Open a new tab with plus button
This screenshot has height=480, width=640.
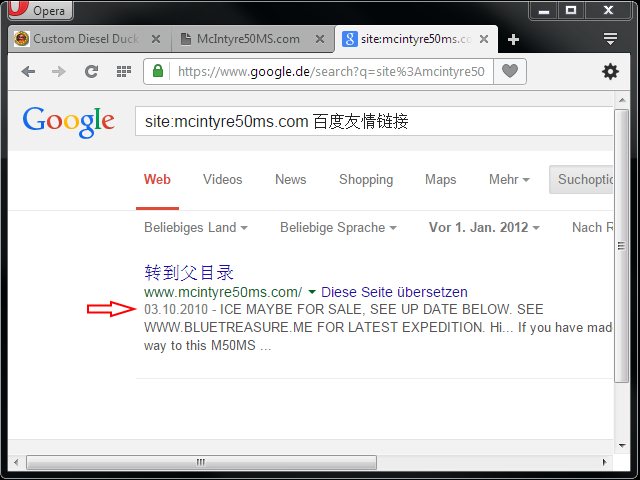point(513,40)
